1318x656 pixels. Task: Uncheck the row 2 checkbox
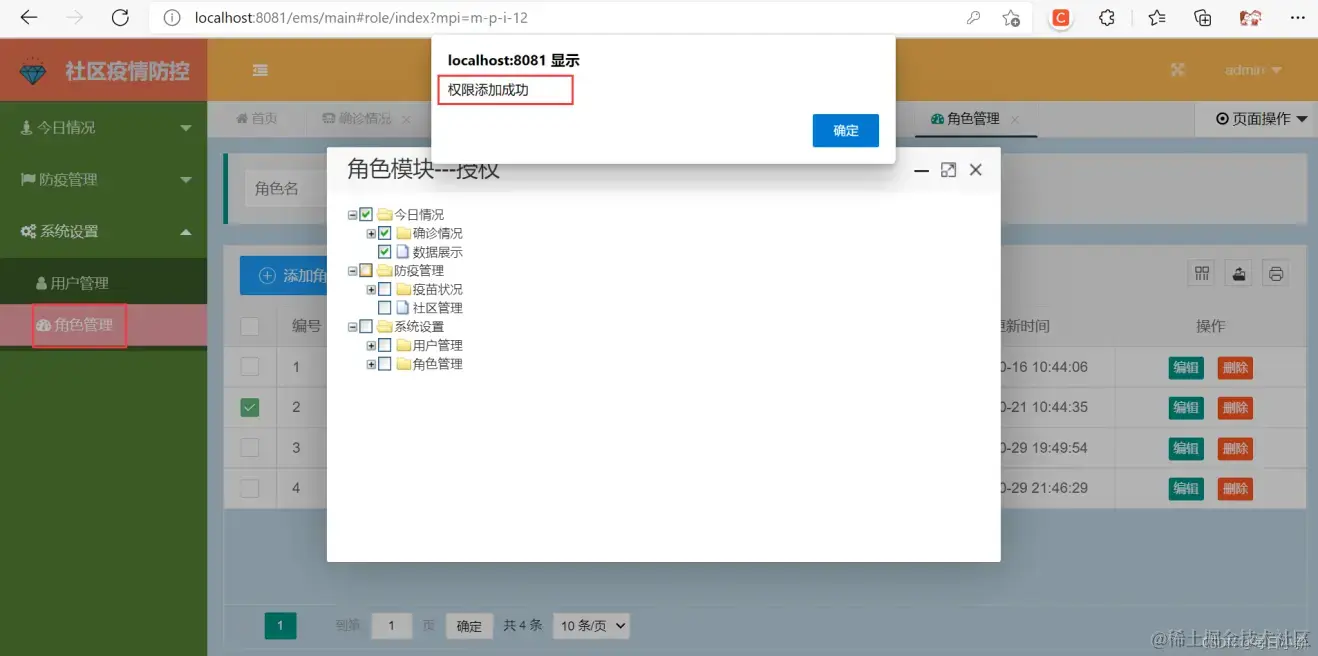click(250, 407)
